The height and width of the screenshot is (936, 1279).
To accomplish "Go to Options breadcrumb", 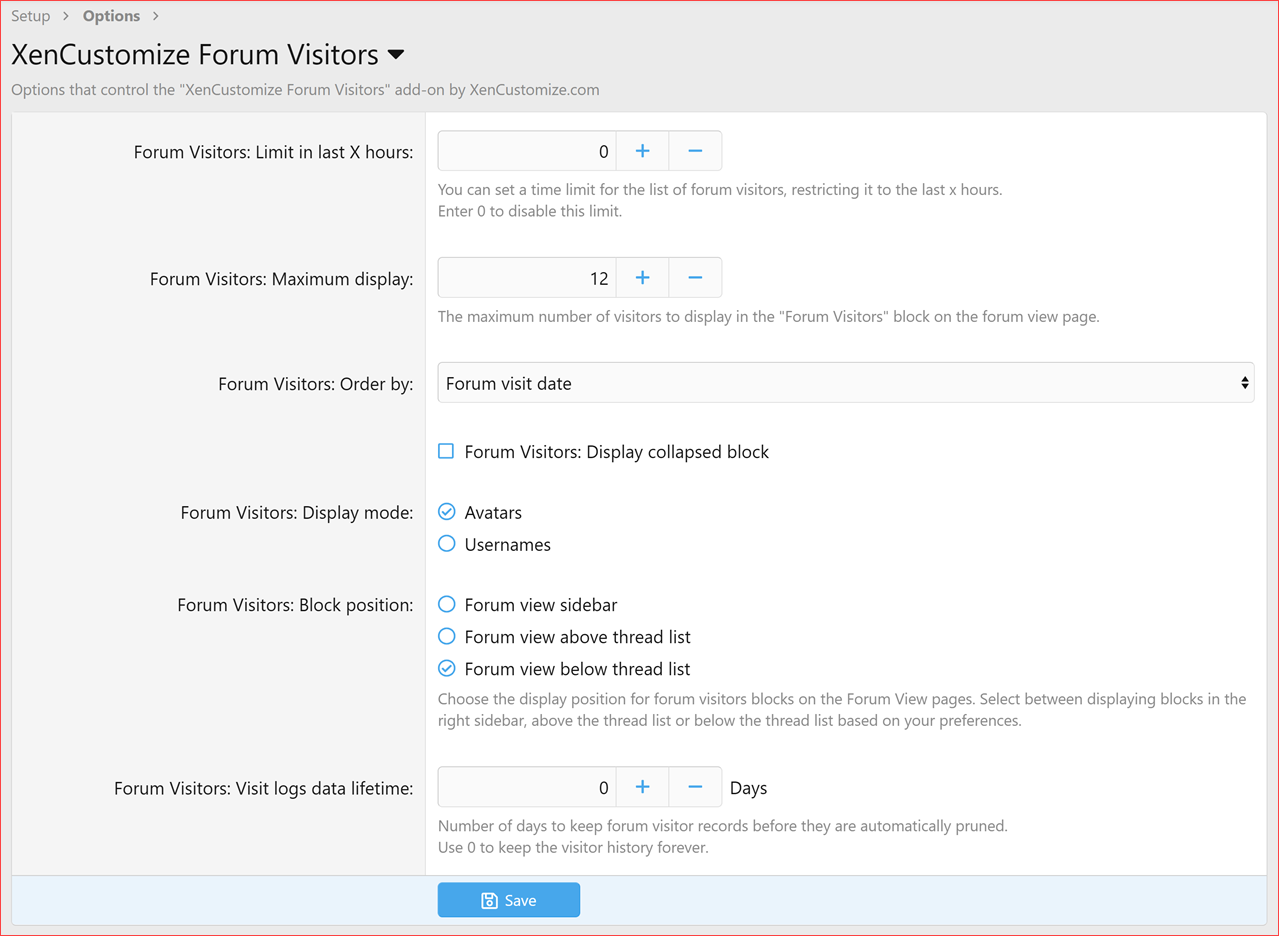I will tap(111, 16).
